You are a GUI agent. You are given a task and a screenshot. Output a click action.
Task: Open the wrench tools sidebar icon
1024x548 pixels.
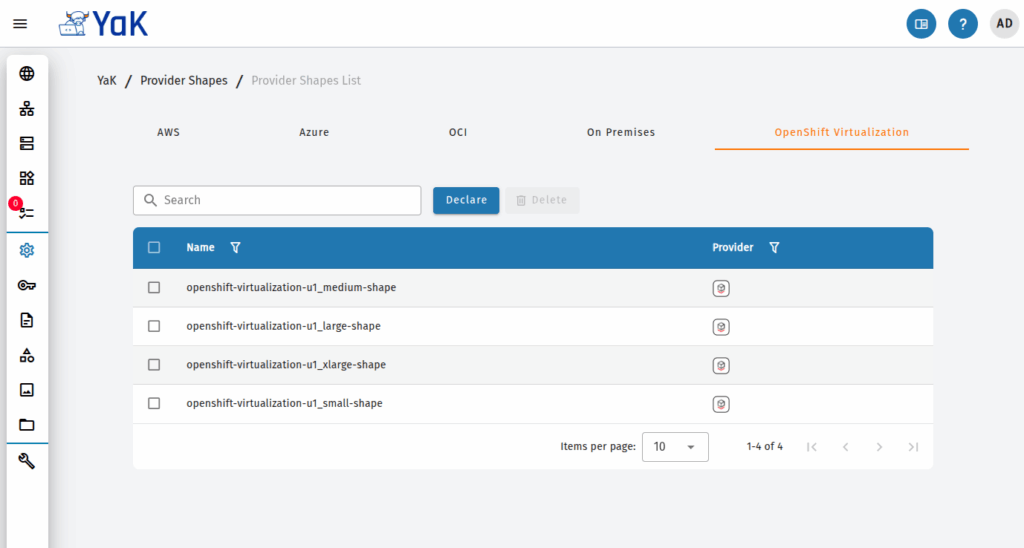(x=27, y=461)
